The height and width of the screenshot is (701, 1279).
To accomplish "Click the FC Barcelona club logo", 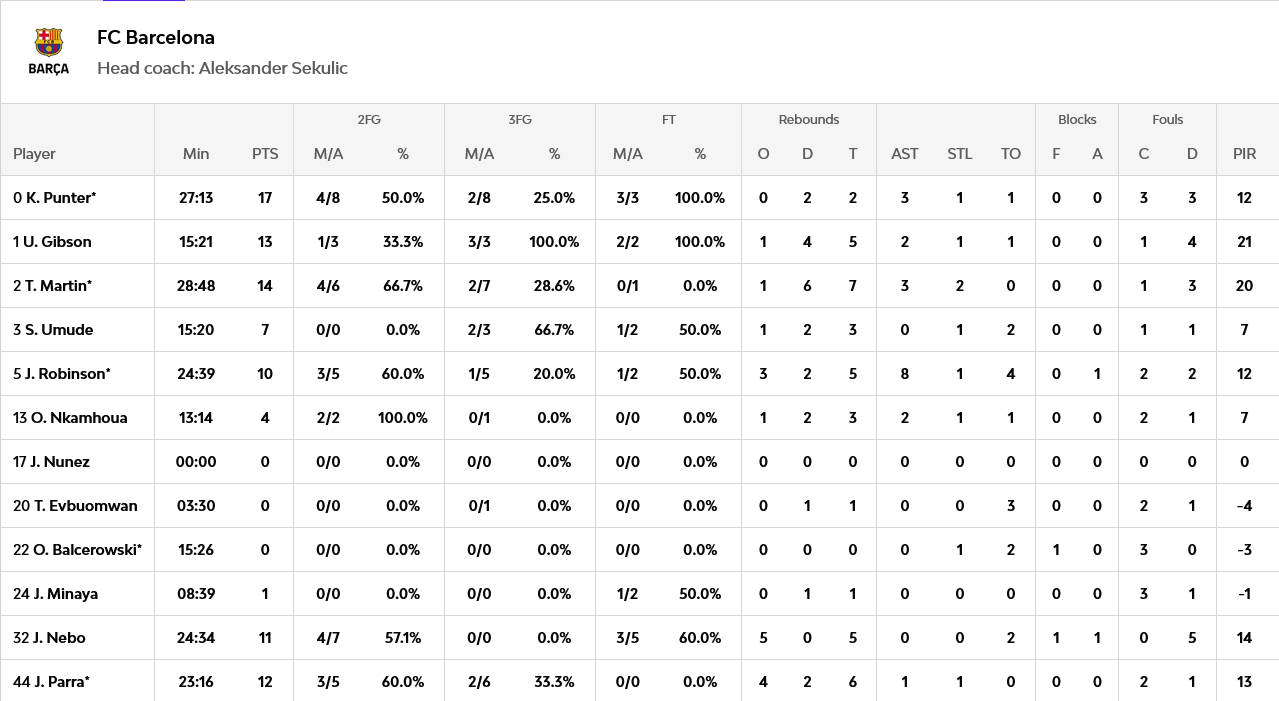I will (48, 52).
